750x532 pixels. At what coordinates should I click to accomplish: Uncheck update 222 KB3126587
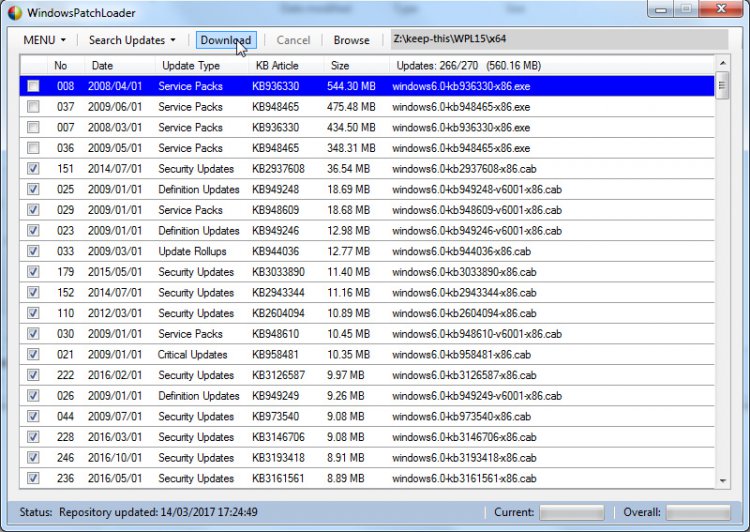pyautogui.click(x=33, y=375)
